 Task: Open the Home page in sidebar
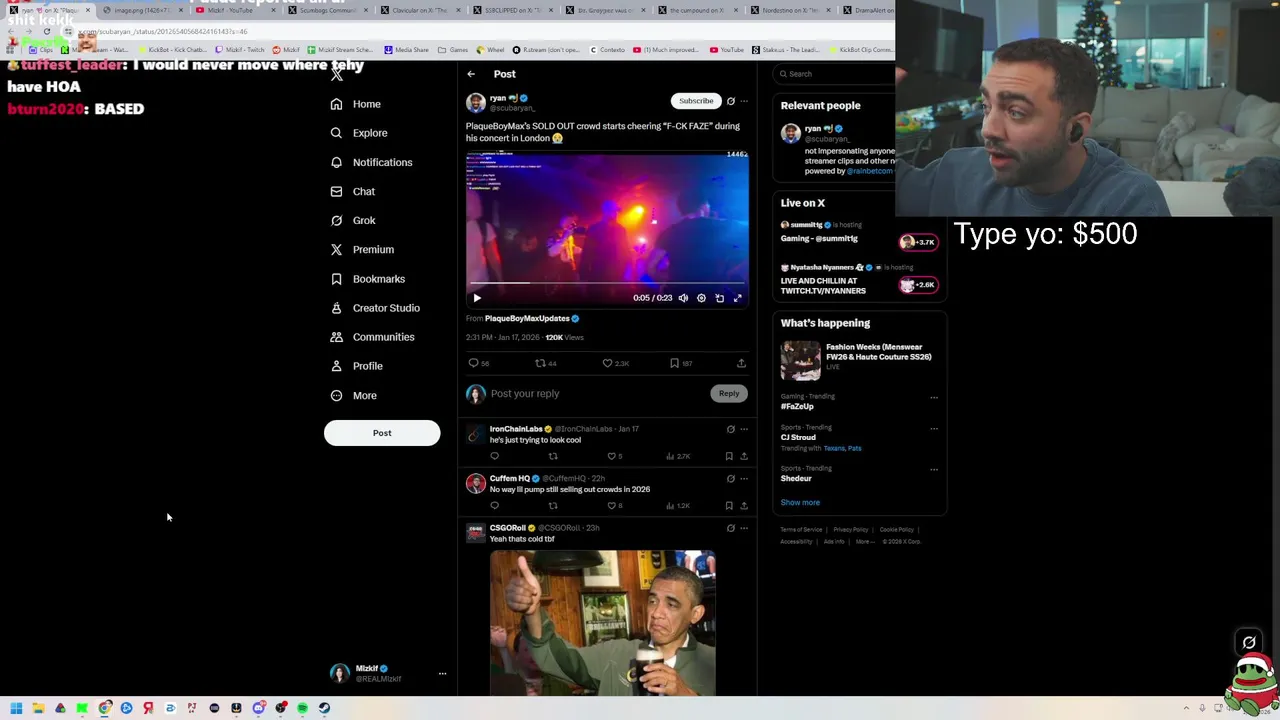tap(356, 104)
